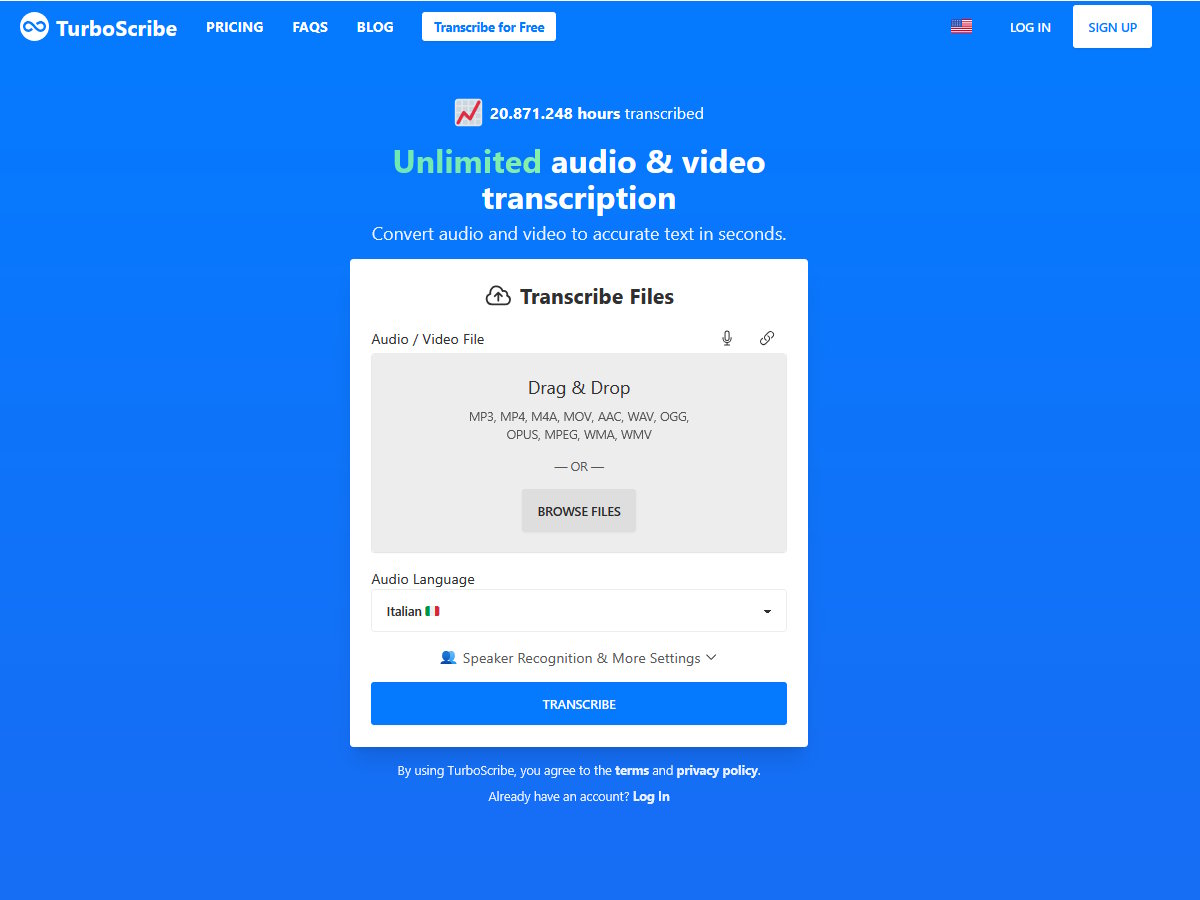Click Transcribe for Free in the header
The height and width of the screenshot is (900, 1200).
click(489, 27)
